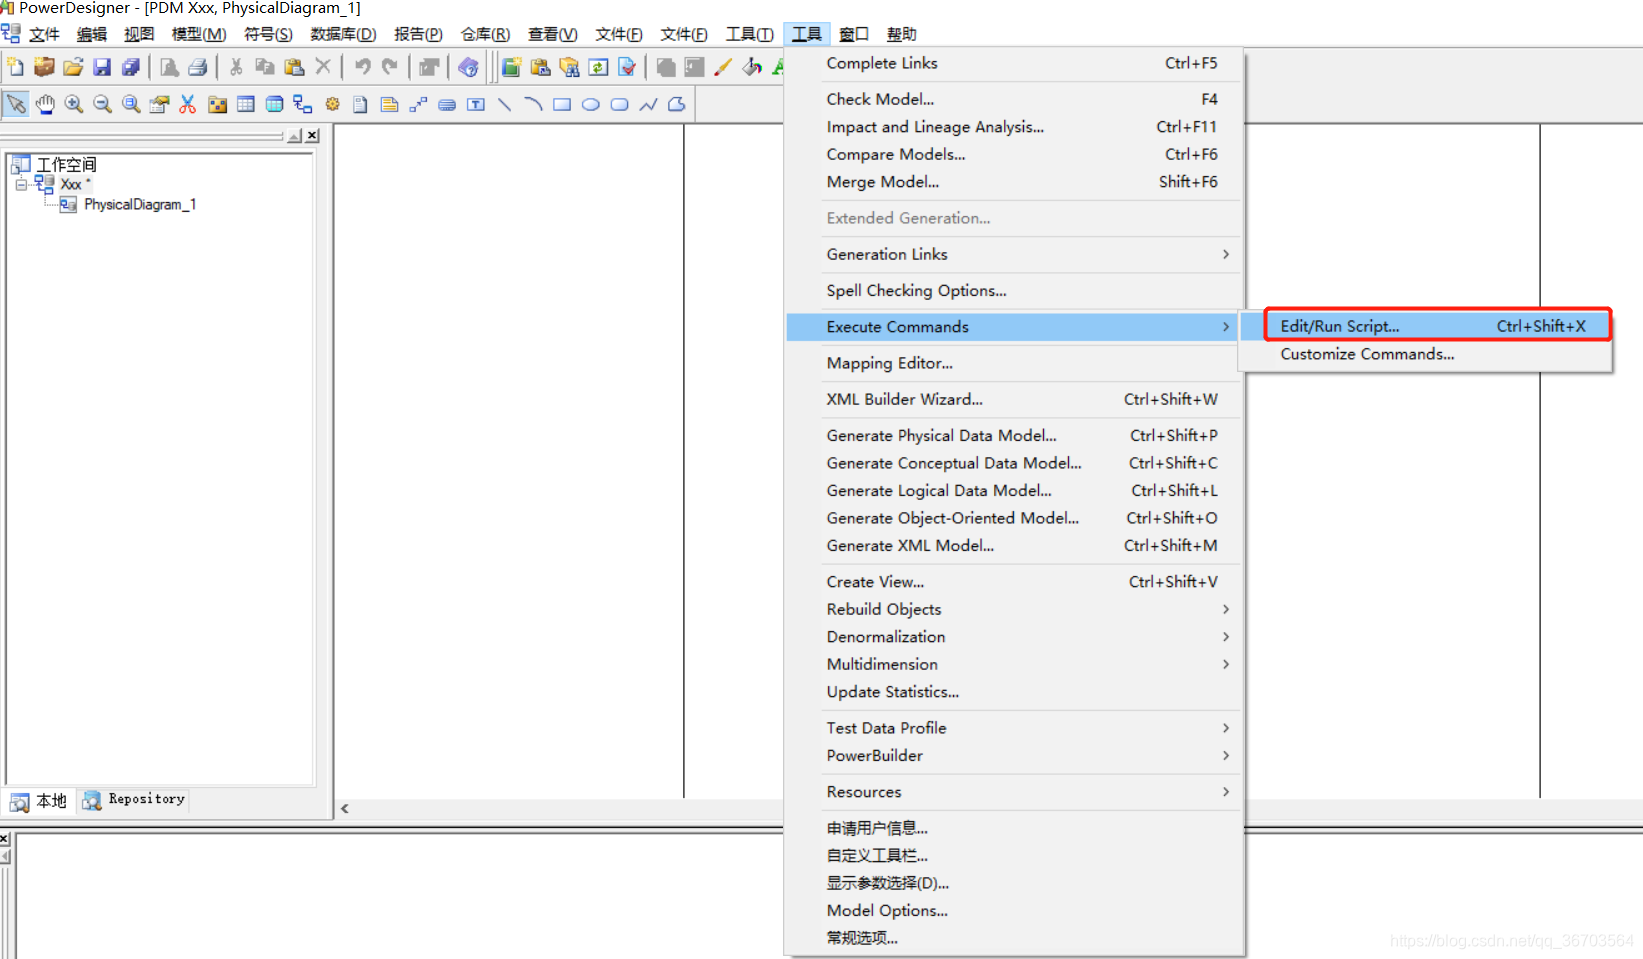Close the browser panel with its X button
Image resolution: width=1643 pixels, height=959 pixels.
pyautogui.click(x=312, y=135)
